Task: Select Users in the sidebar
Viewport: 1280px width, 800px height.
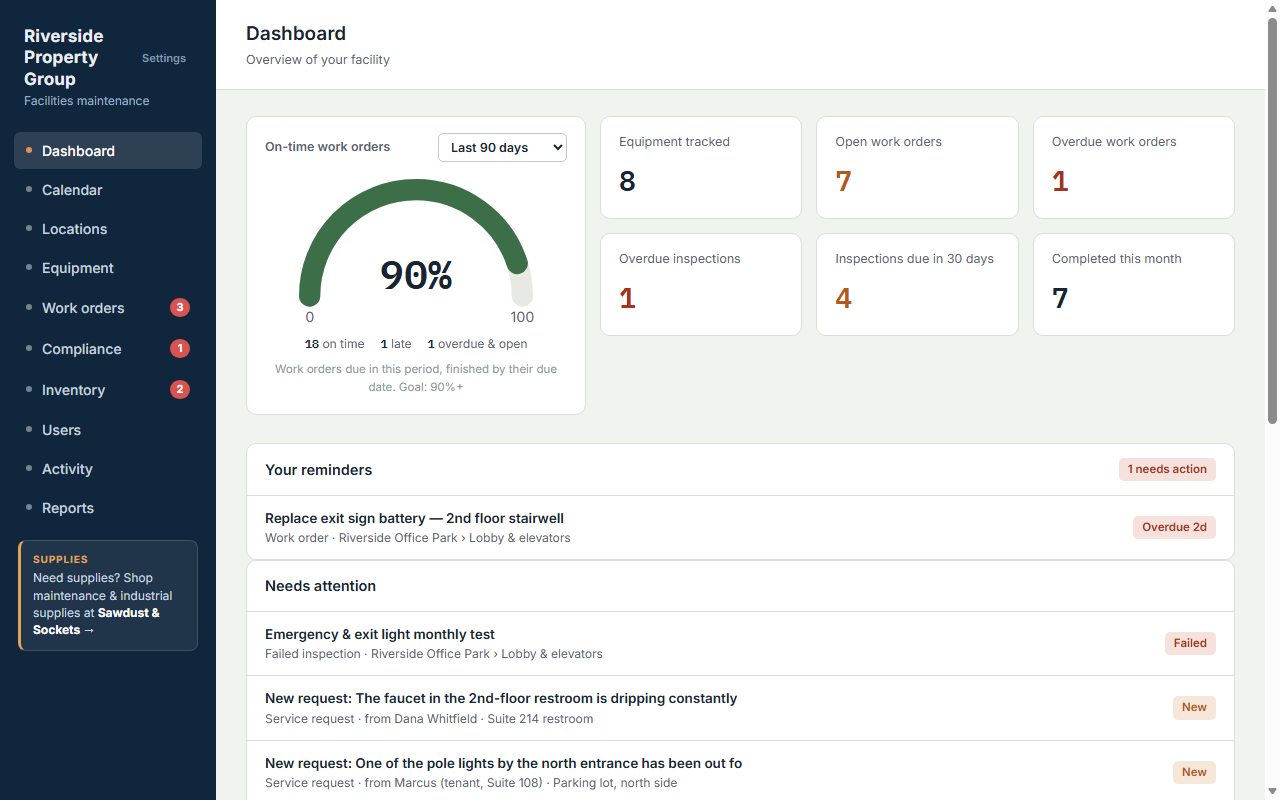Action: point(108,430)
